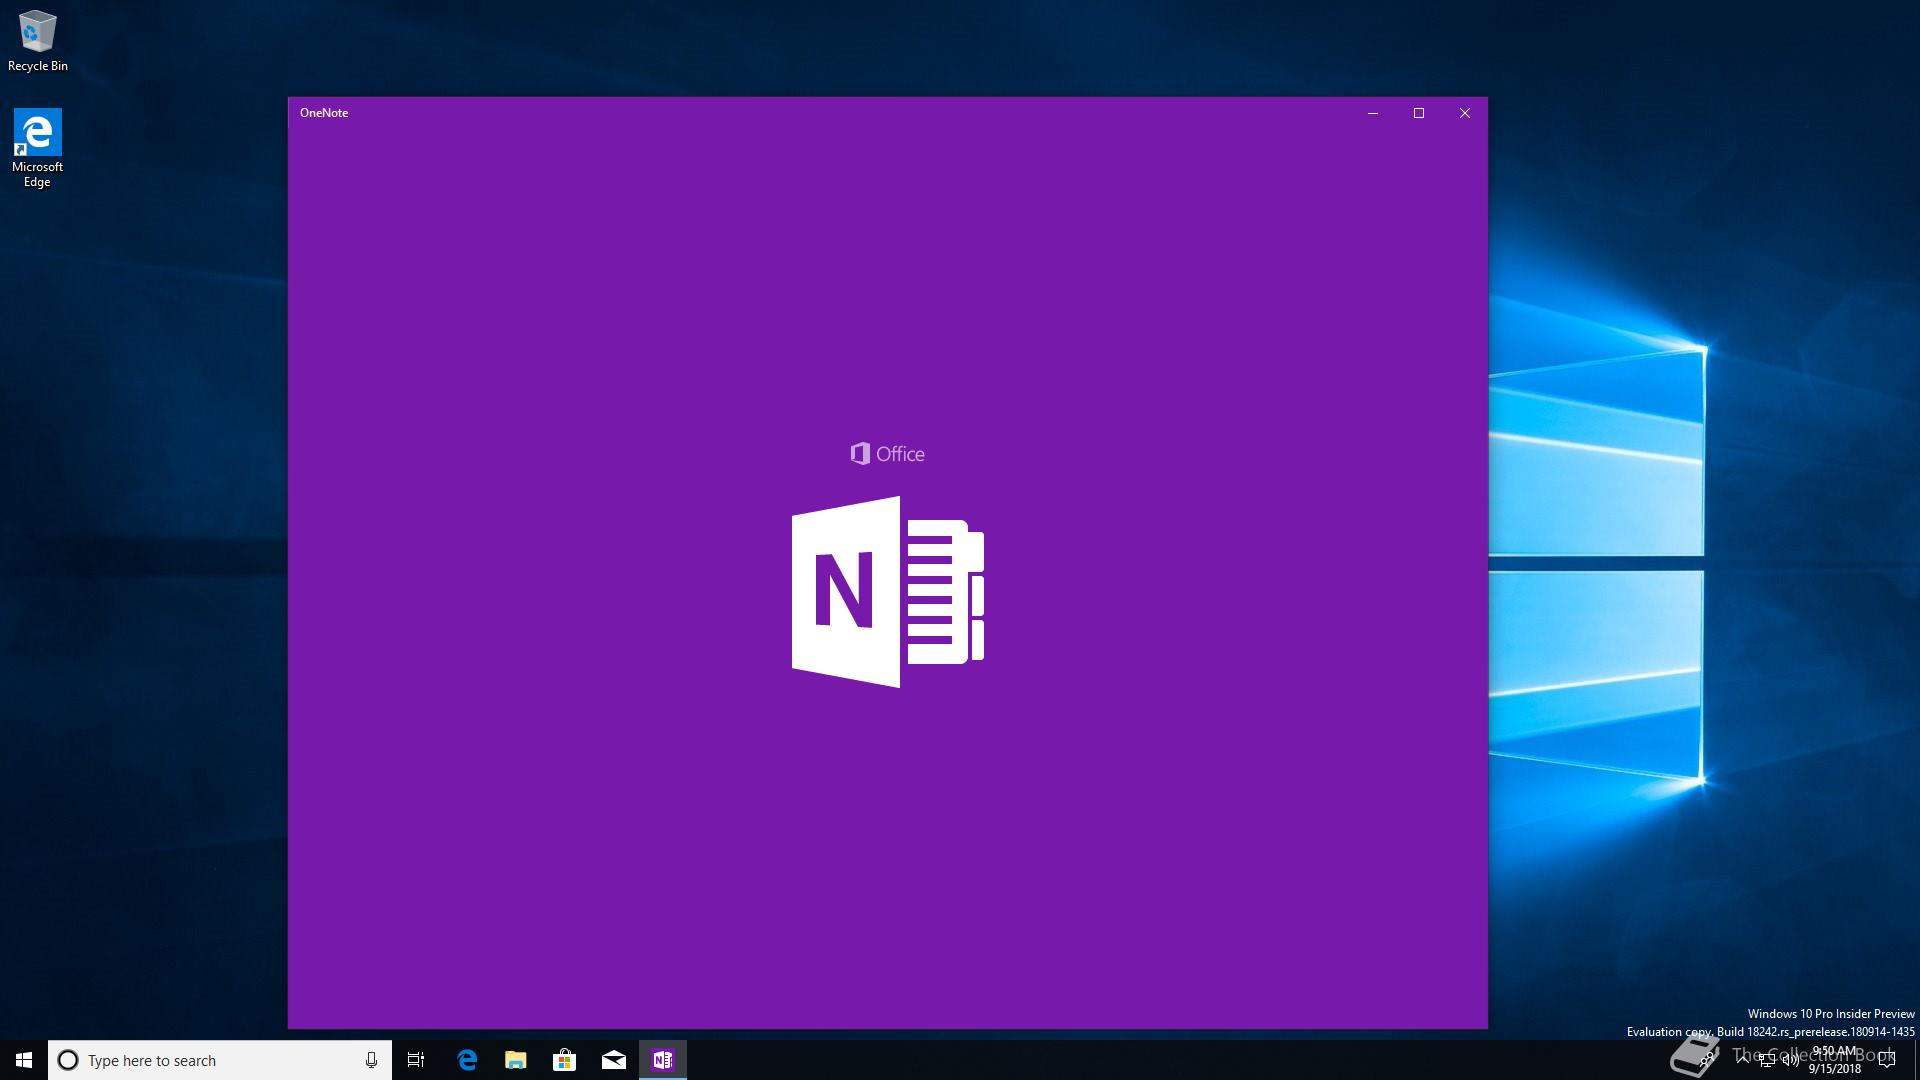This screenshot has height=1080, width=1920.
Task: Select the Microsoft Edge desktop shortcut
Action: 37,148
